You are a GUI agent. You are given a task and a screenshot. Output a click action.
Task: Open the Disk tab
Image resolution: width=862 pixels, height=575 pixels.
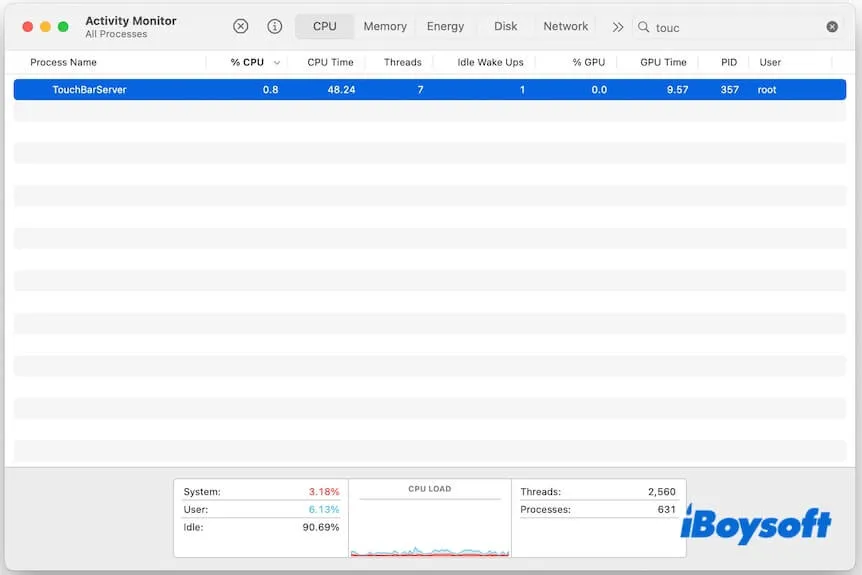coord(505,27)
